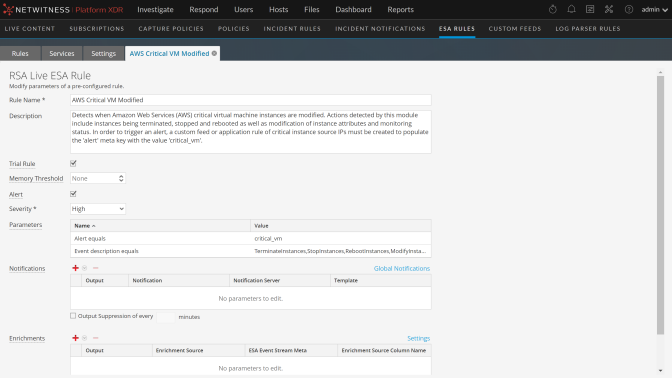Open the Dashboard menu

(353, 9)
